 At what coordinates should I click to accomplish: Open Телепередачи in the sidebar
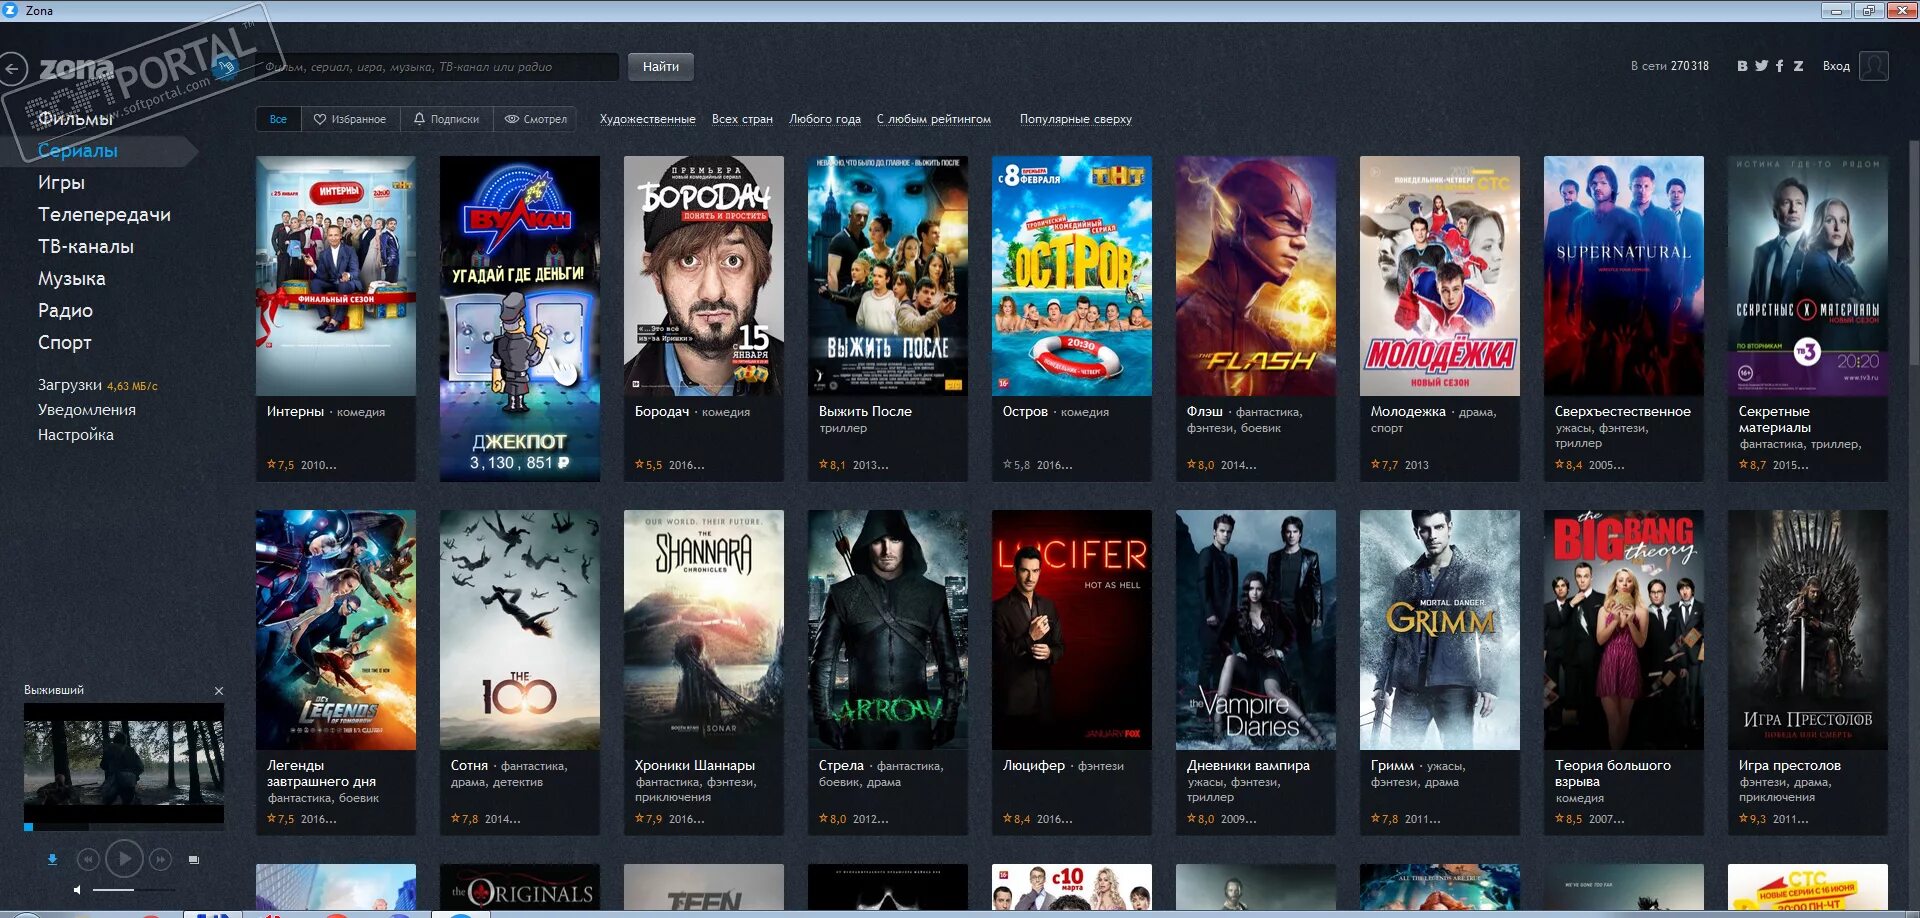pos(104,215)
